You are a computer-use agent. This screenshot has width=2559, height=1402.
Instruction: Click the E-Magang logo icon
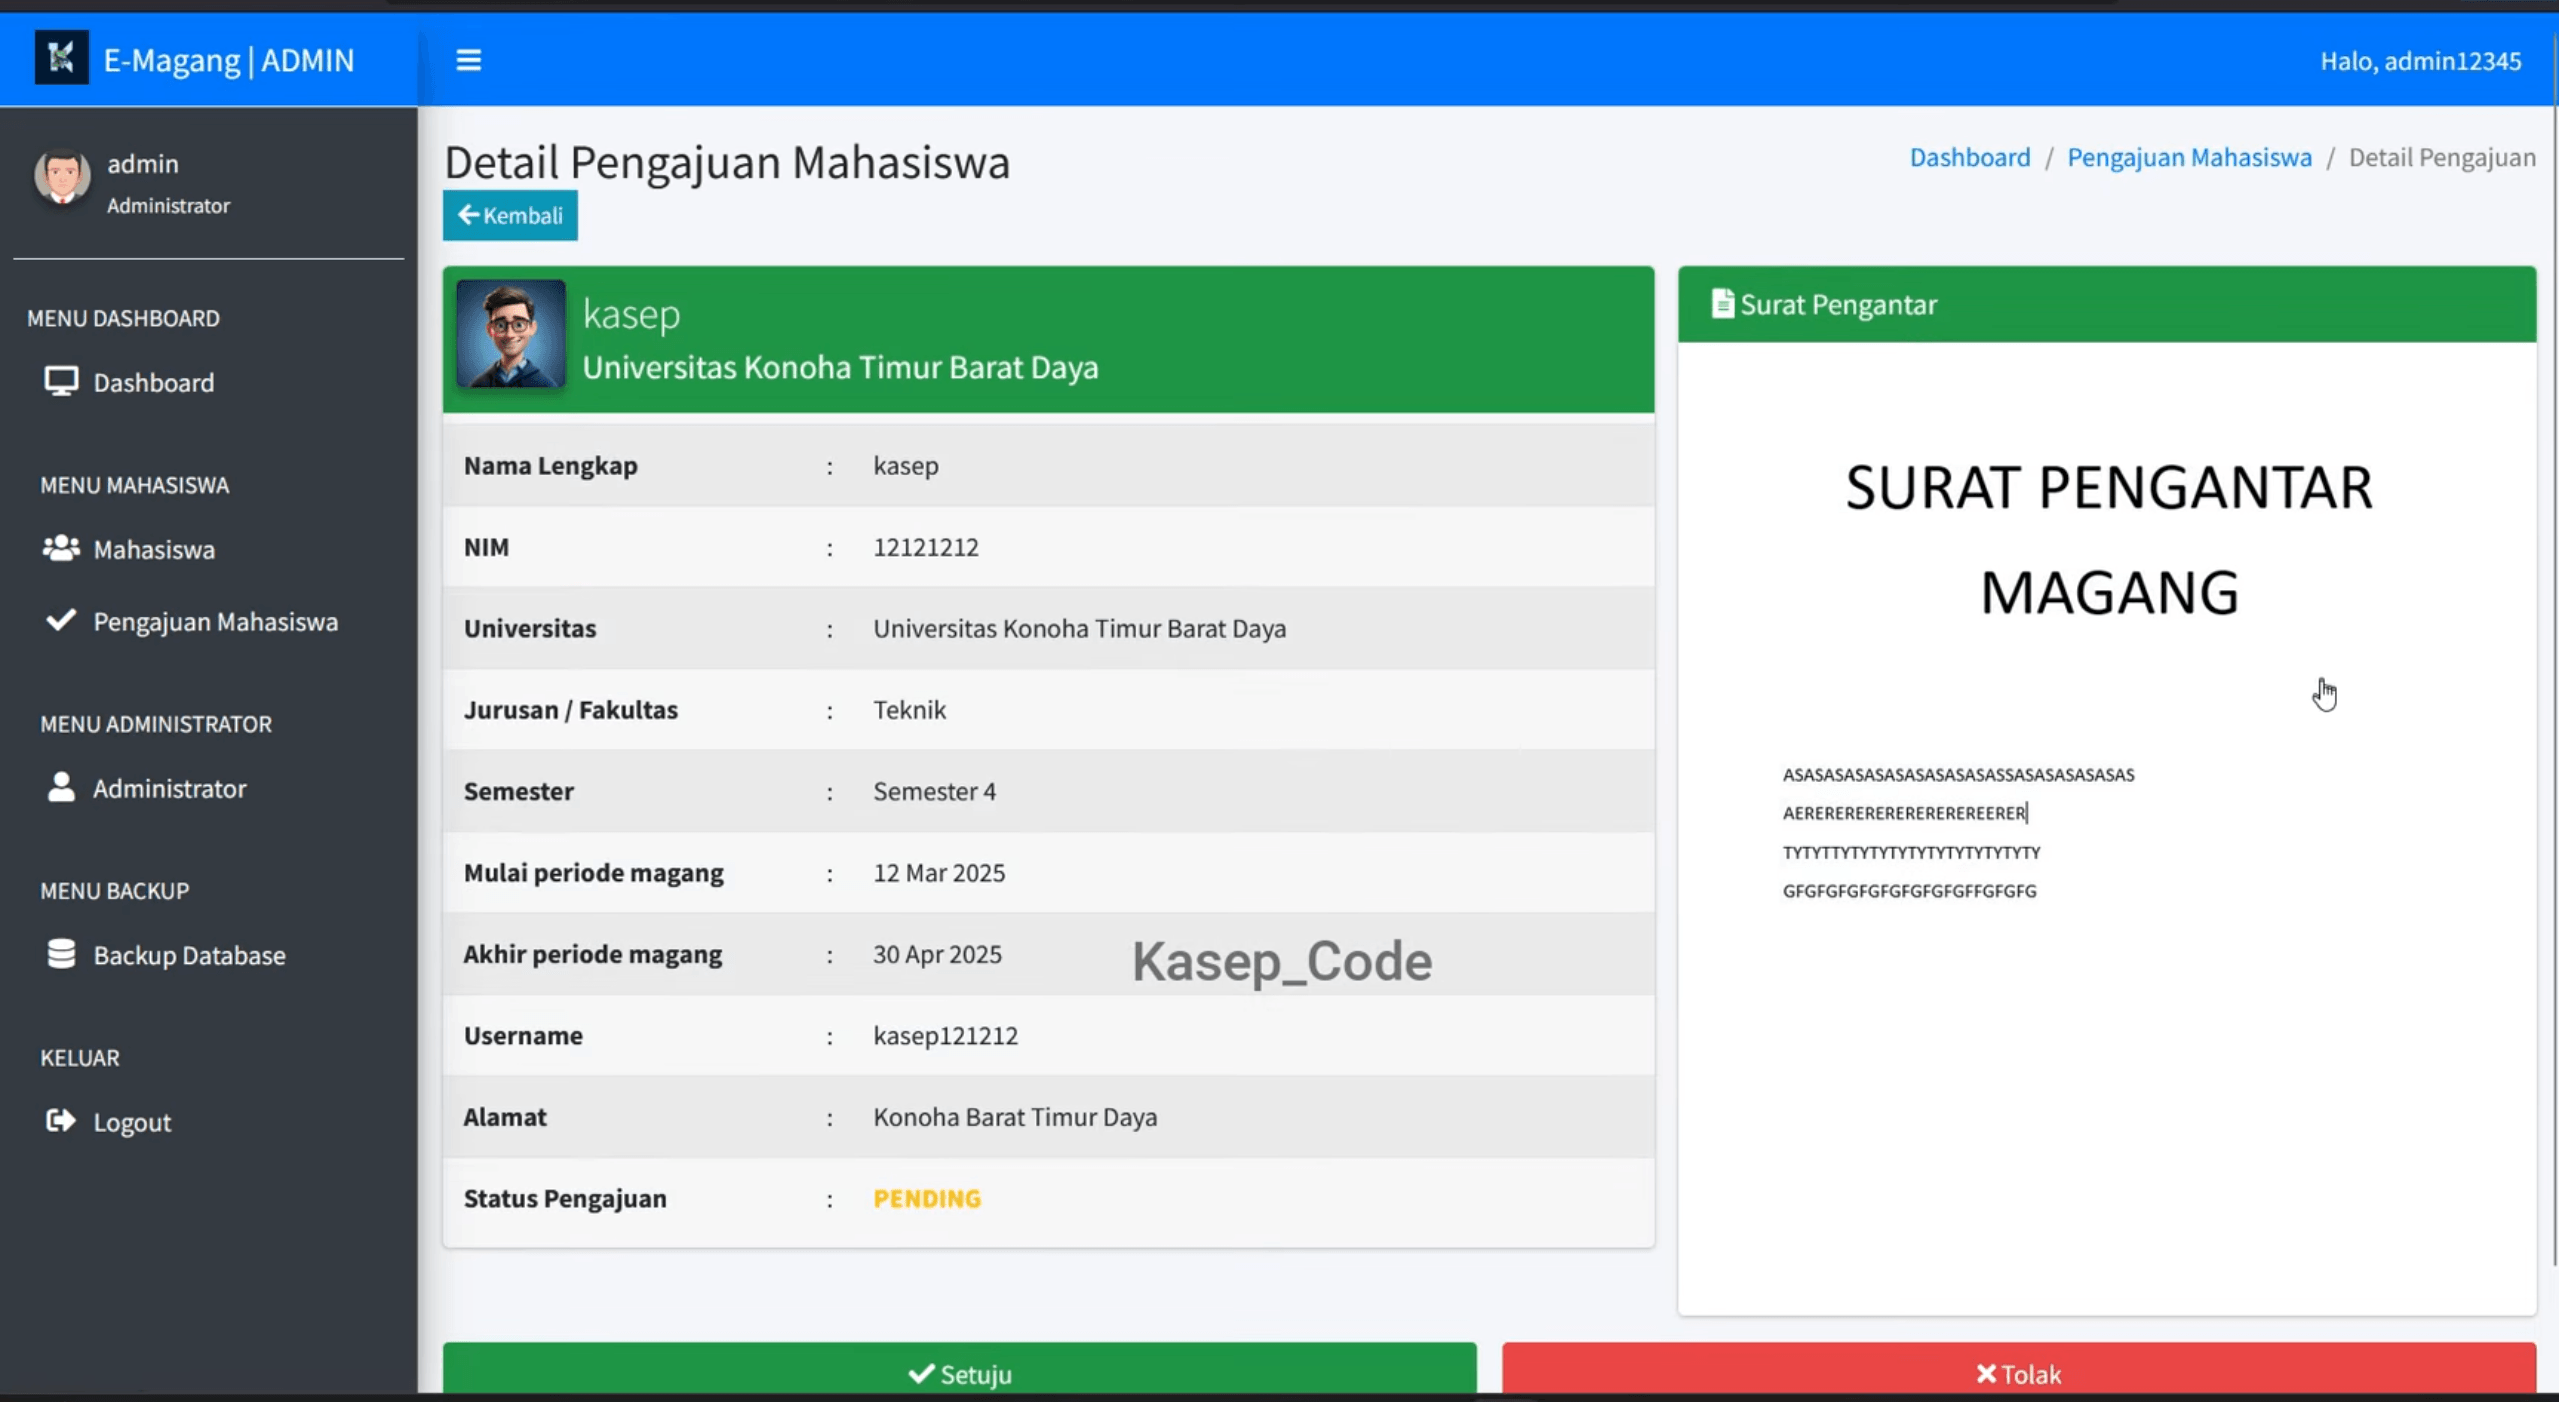click(x=61, y=58)
